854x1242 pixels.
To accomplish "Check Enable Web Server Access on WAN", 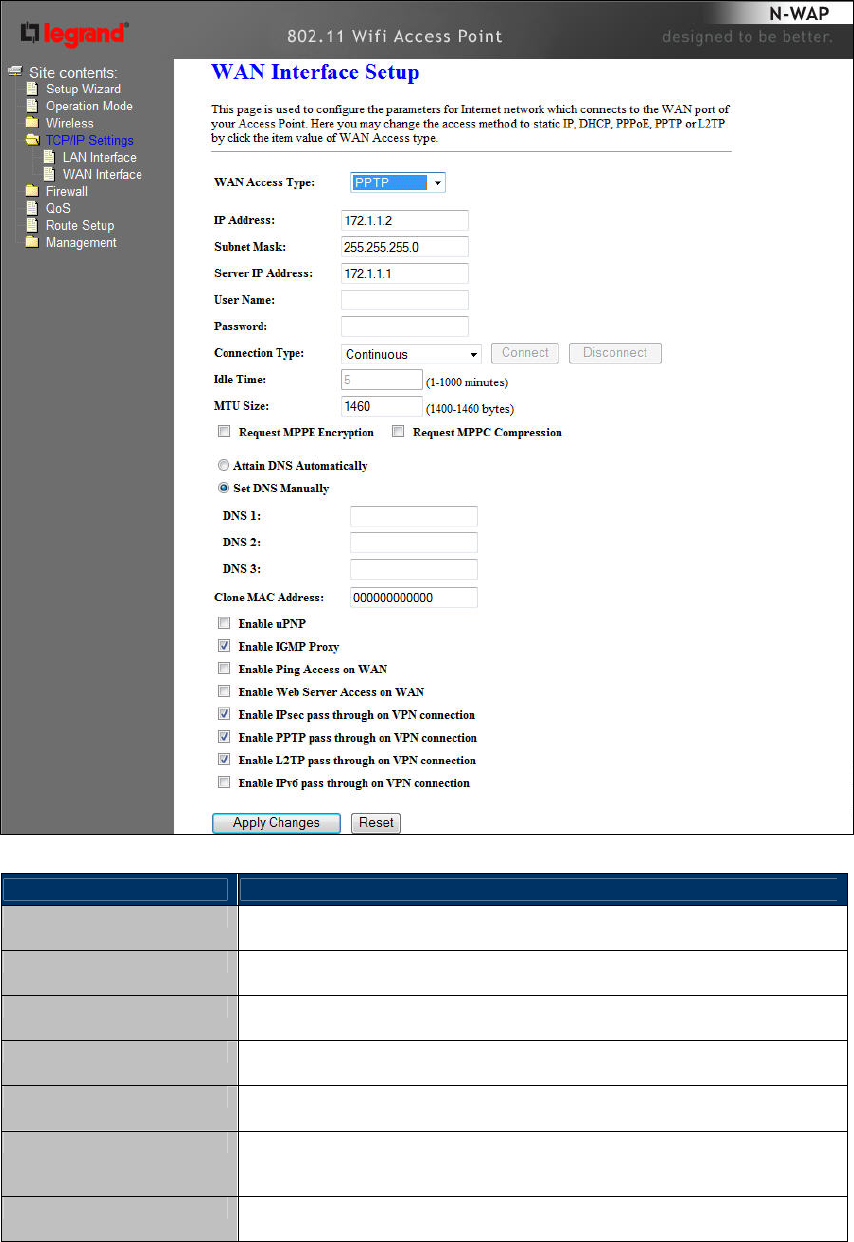I will click(x=223, y=692).
